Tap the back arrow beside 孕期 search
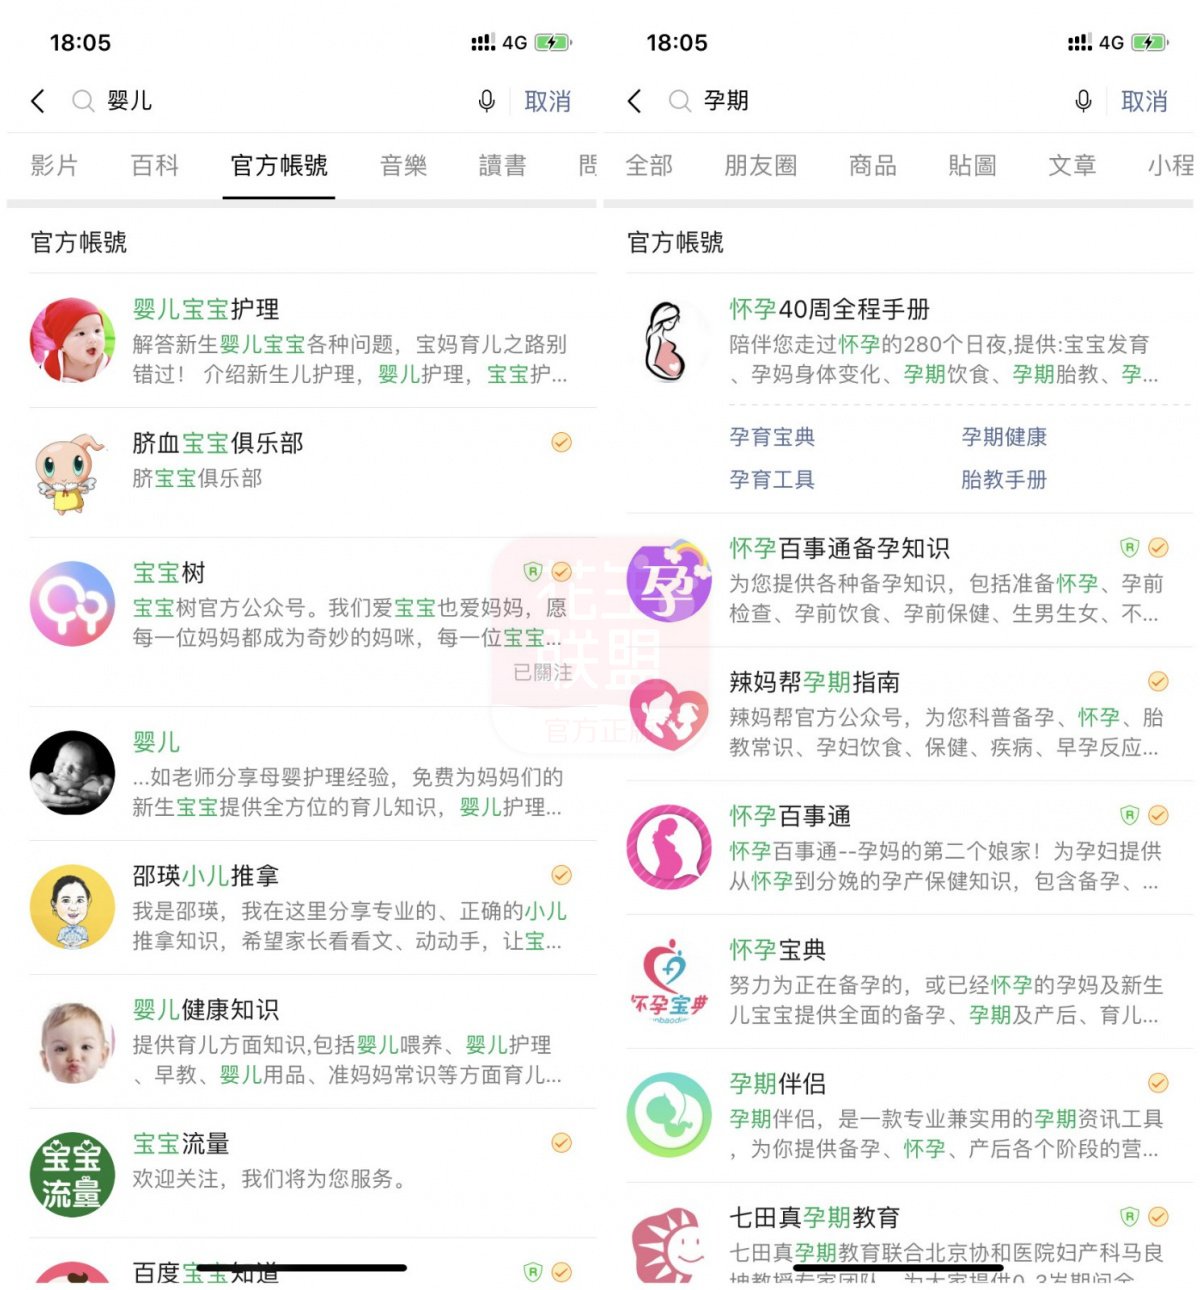1200x1290 pixels. point(634,101)
